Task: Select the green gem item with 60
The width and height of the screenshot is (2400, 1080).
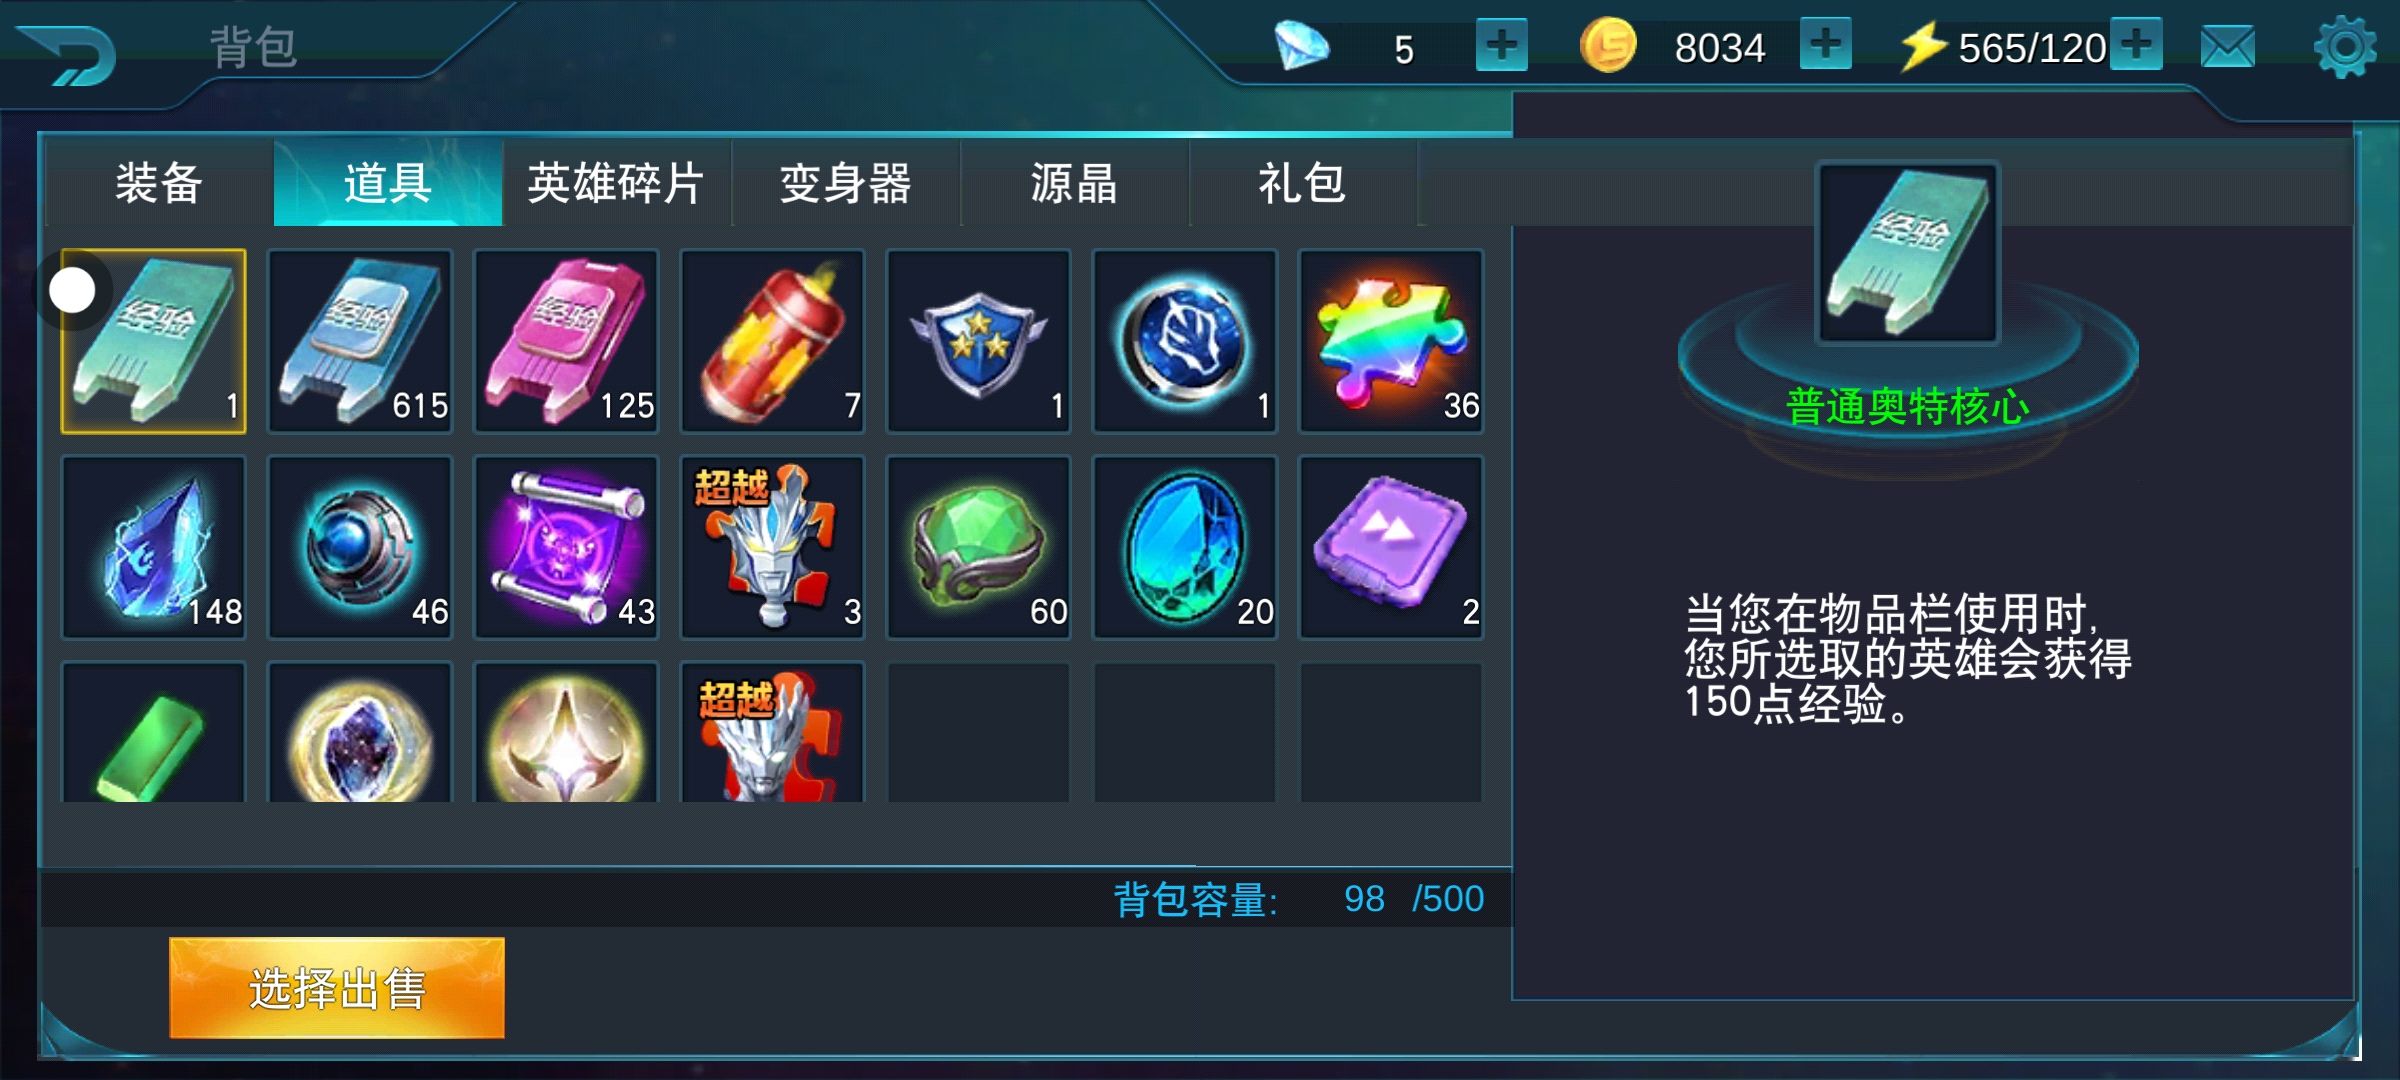Action: 978,547
